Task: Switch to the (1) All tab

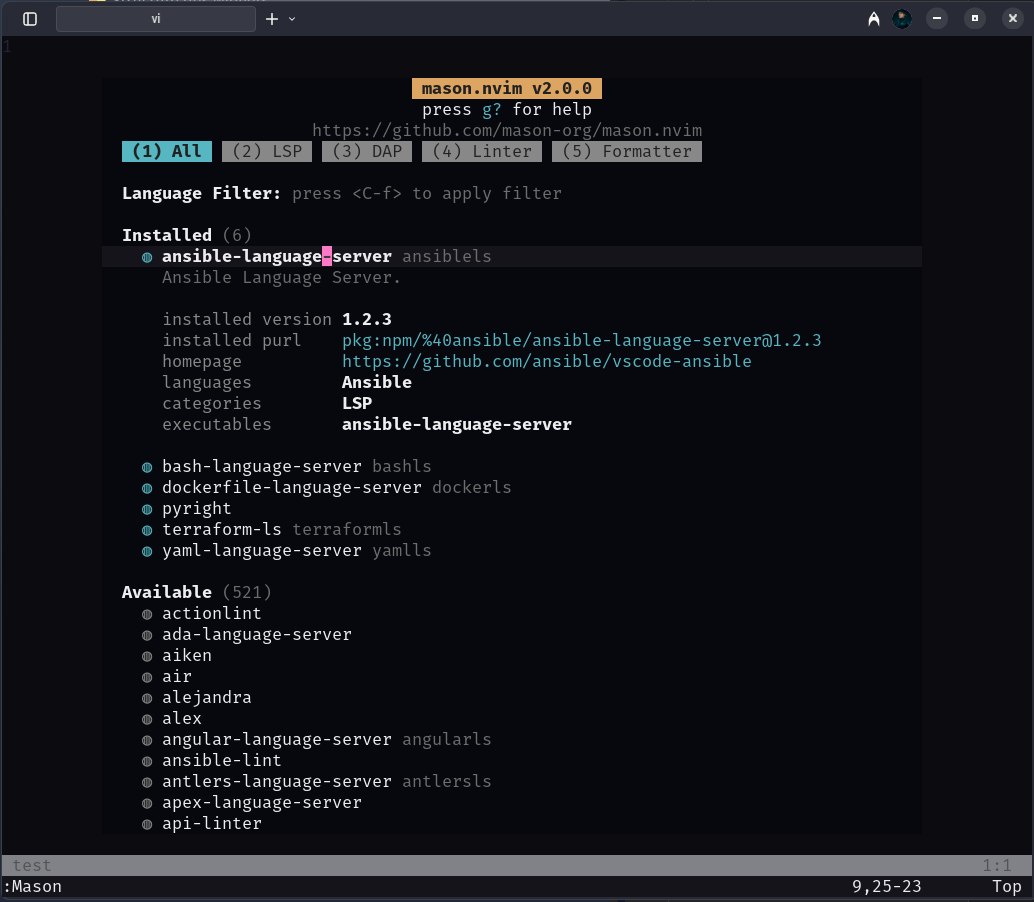Action: pyautogui.click(x=167, y=152)
